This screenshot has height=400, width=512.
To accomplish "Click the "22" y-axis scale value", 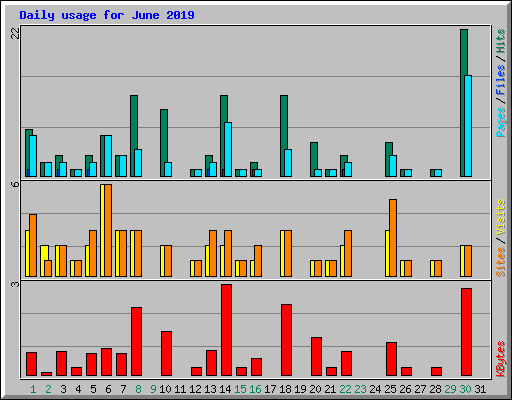I will pyautogui.click(x=15, y=33).
